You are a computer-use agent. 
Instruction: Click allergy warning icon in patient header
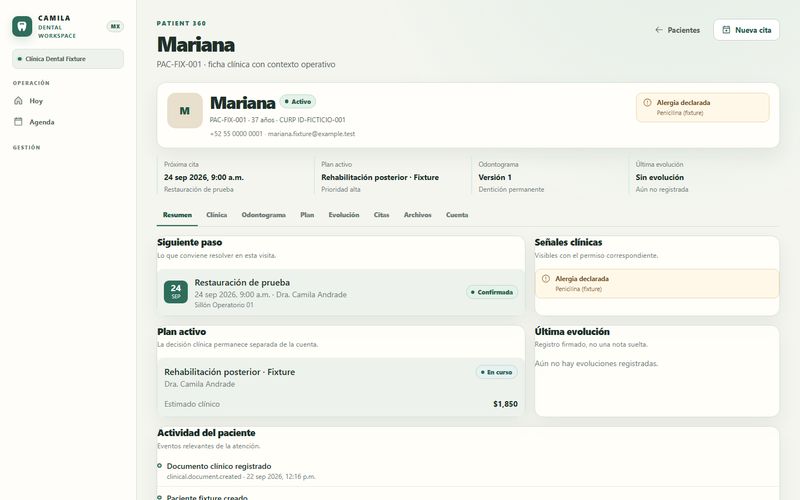tap(647, 103)
